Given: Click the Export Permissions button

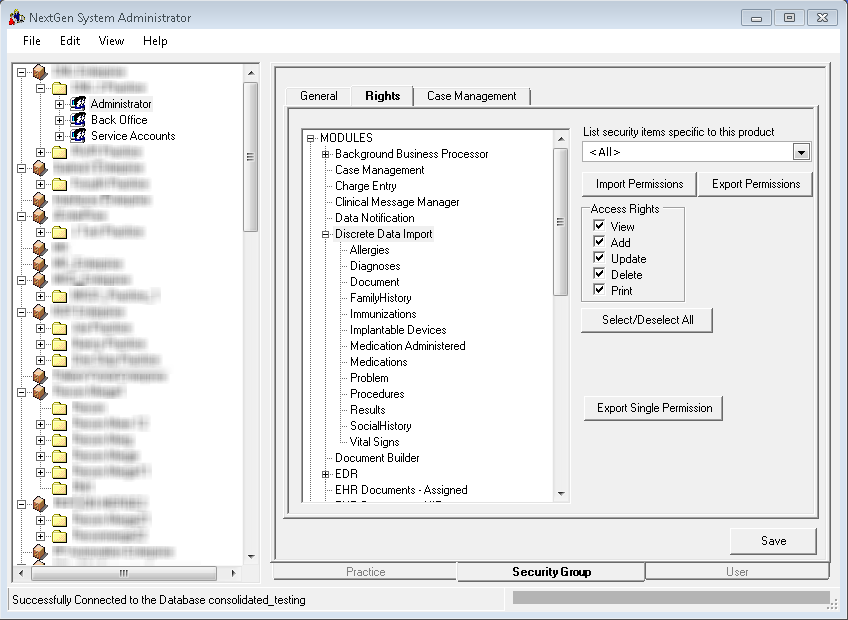Looking at the screenshot, I should [756, 184].
